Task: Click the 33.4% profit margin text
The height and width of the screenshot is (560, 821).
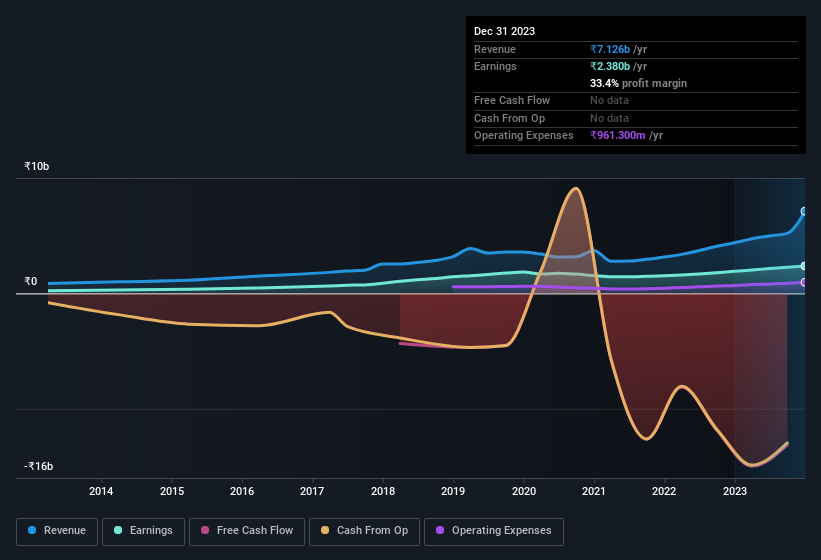Action: tap(638, 83)
